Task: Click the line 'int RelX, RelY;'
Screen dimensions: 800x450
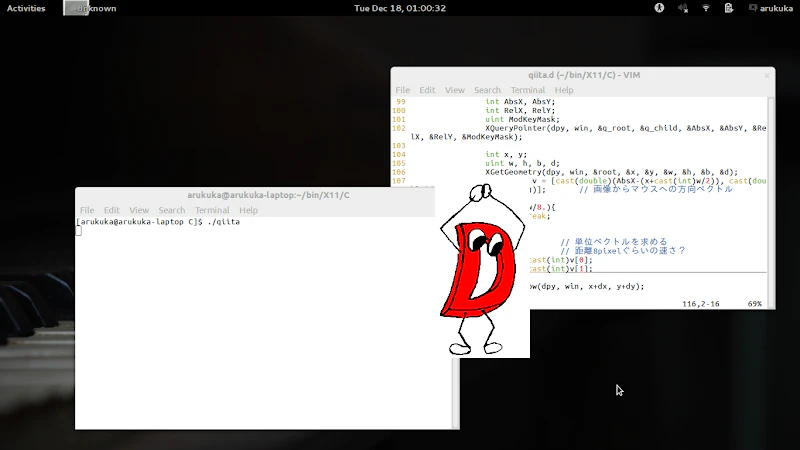Action: coord(520,110)
